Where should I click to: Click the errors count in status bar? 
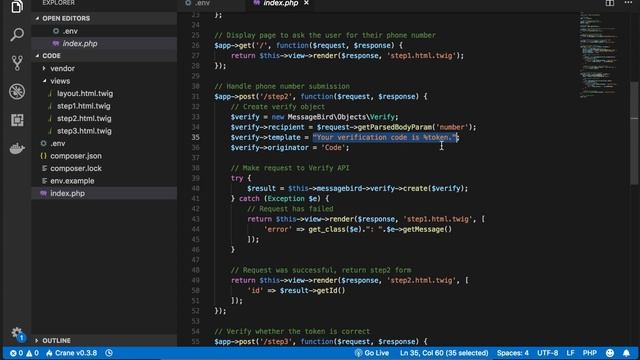tap(16, 353)
